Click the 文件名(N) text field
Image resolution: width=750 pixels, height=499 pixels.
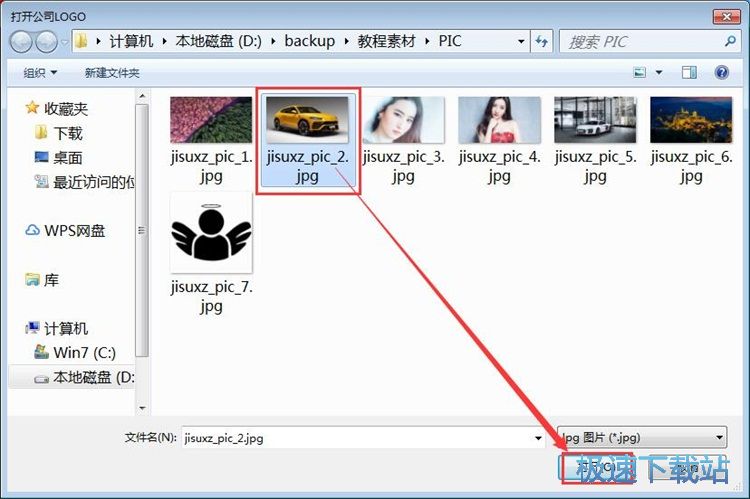click(364, 438)
